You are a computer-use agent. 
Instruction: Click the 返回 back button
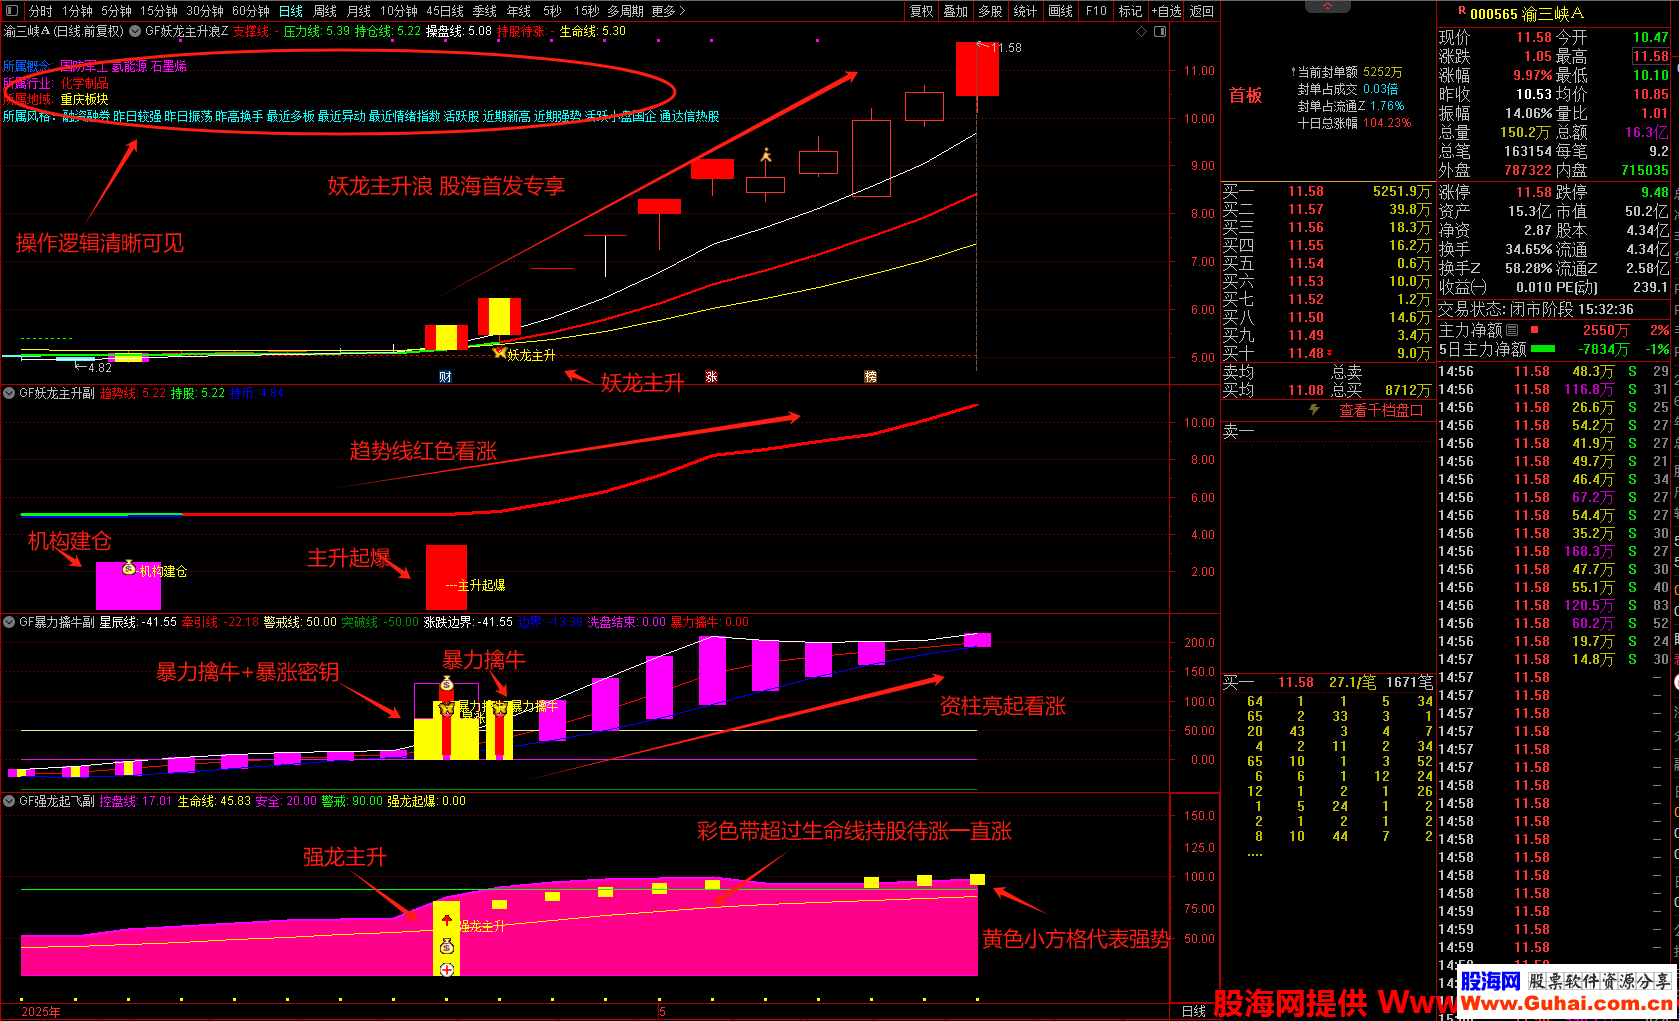click(x=1202, y=11)
